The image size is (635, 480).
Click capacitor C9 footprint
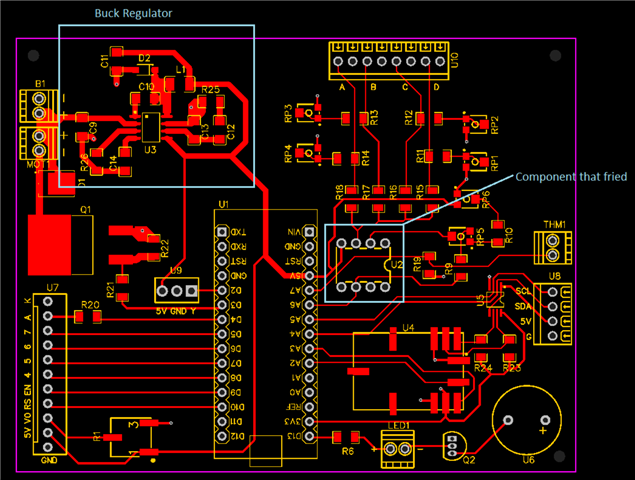pyautogui.click(x=82, y=127)
